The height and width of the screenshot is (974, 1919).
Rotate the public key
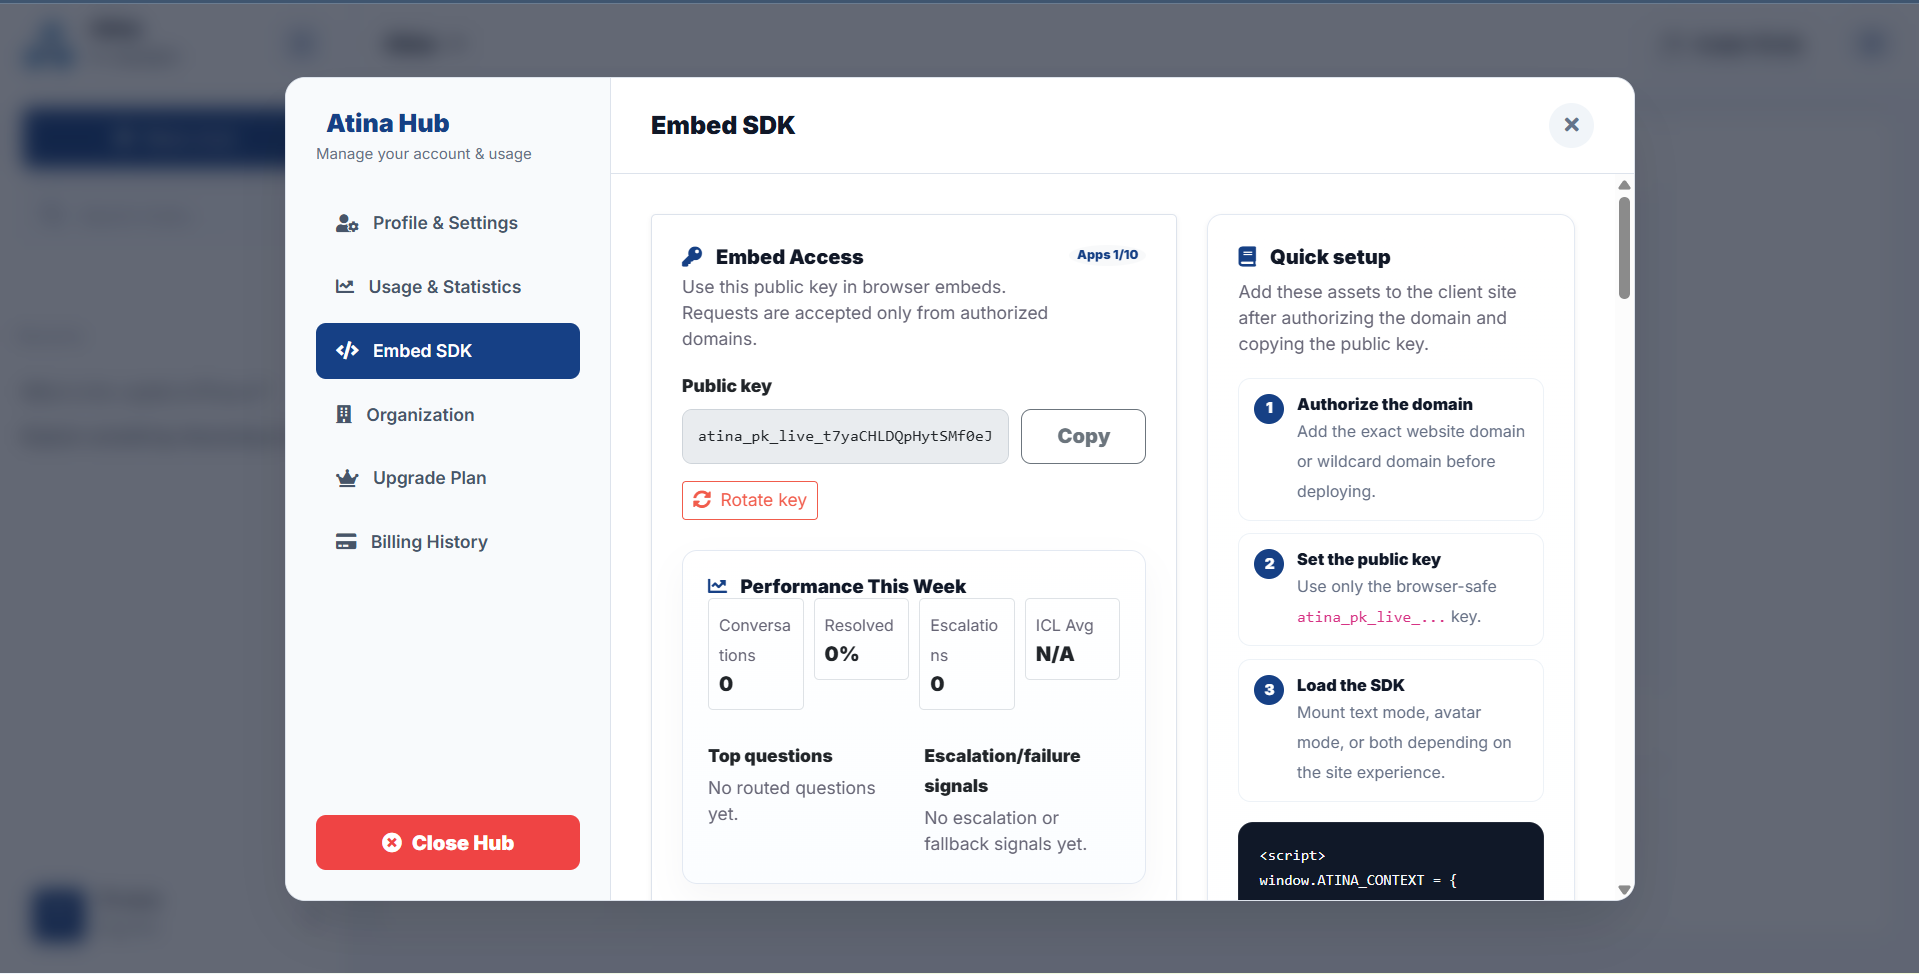(x=750, y=500)
